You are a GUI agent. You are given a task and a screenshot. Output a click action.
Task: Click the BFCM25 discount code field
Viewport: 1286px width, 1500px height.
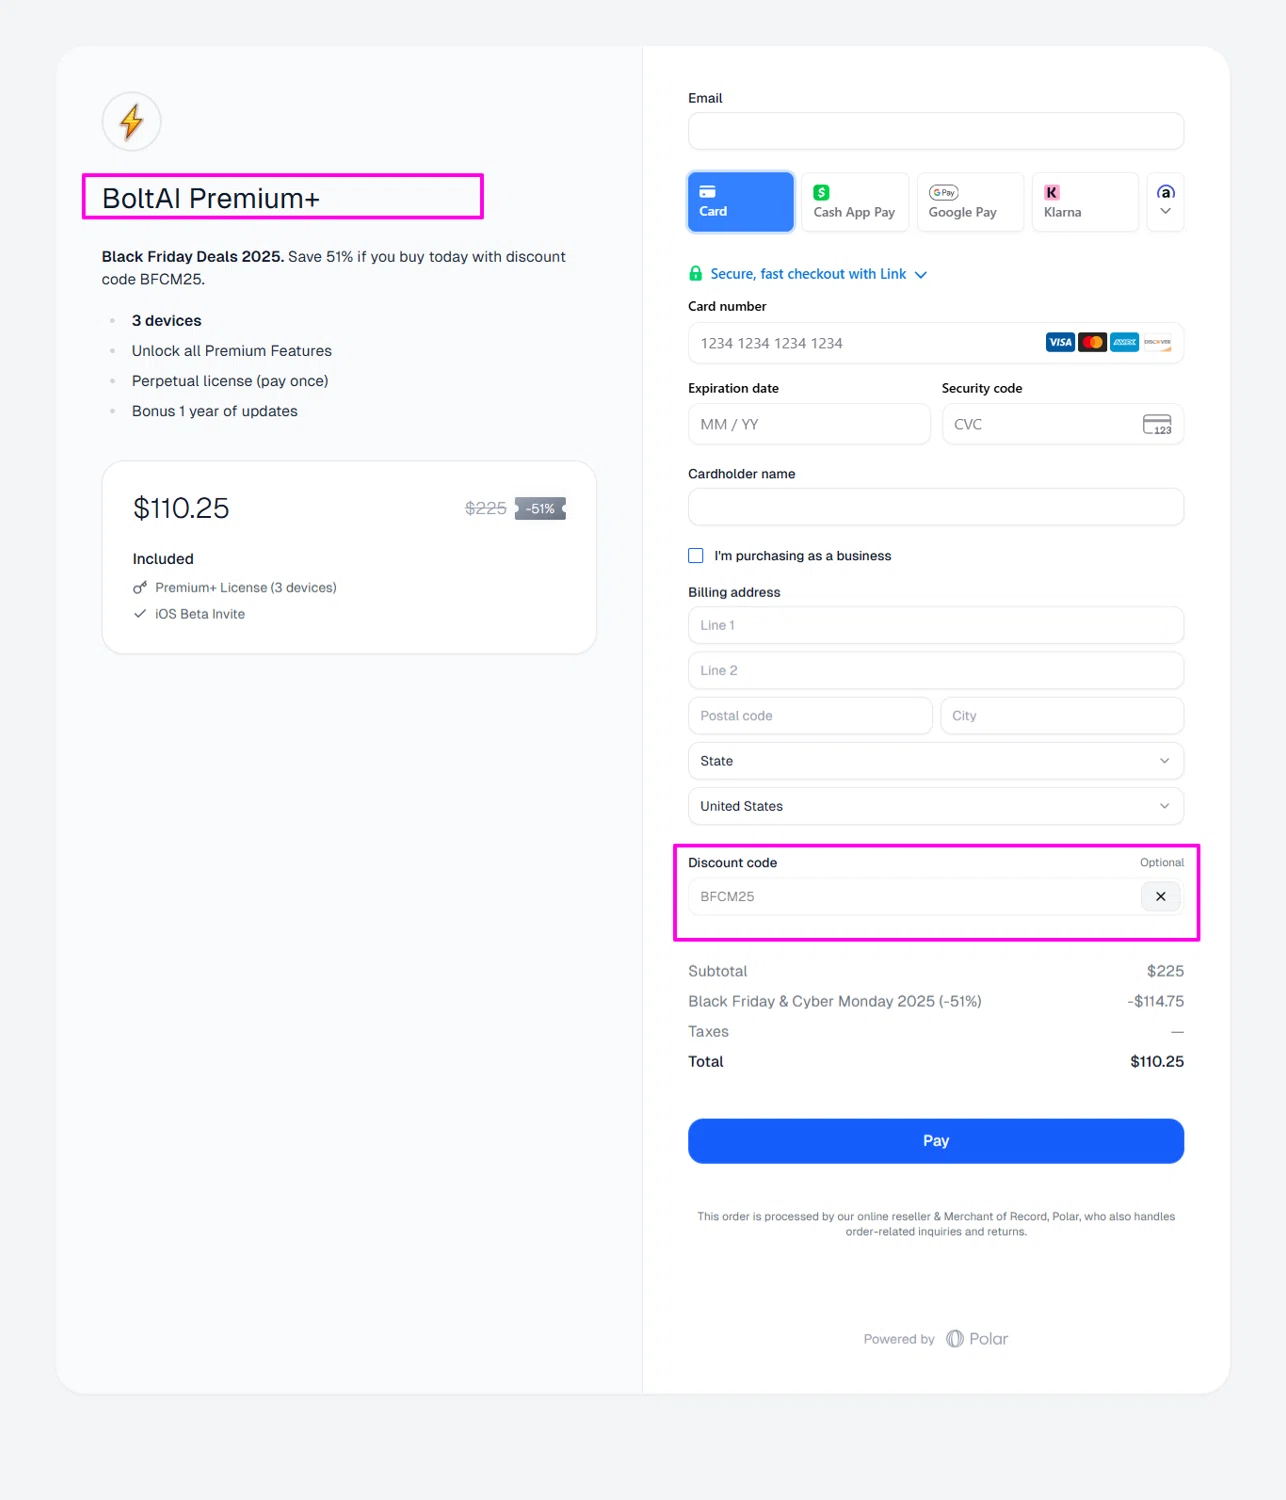point(913,896)
